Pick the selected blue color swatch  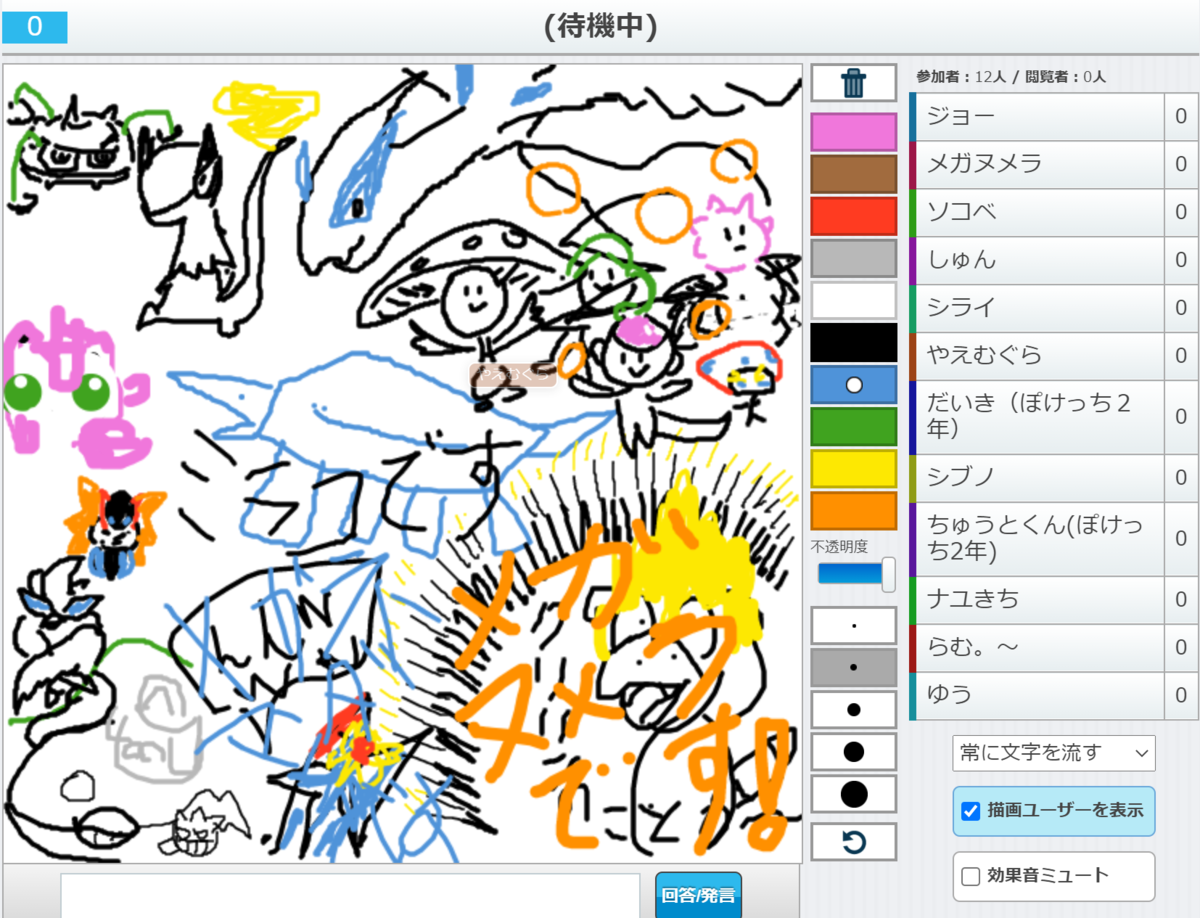[853, 384]
